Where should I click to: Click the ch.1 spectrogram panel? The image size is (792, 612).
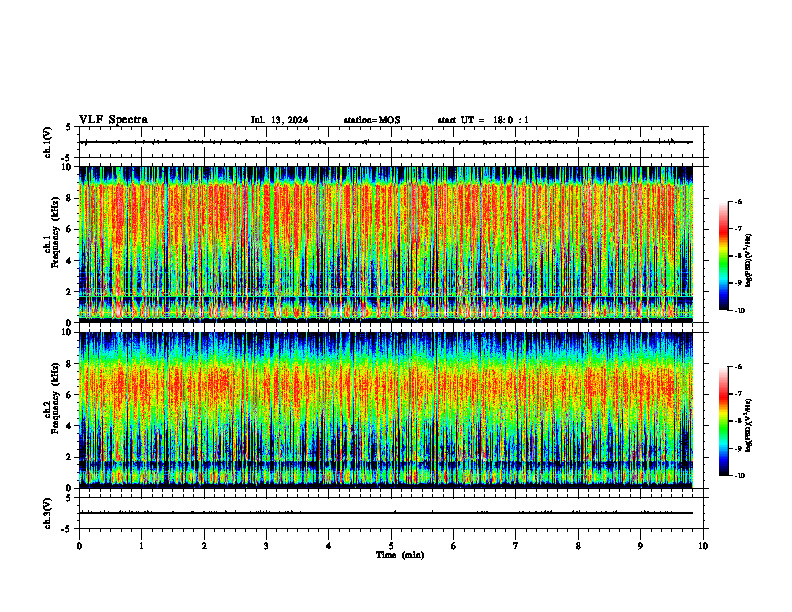tap(386, 244)
